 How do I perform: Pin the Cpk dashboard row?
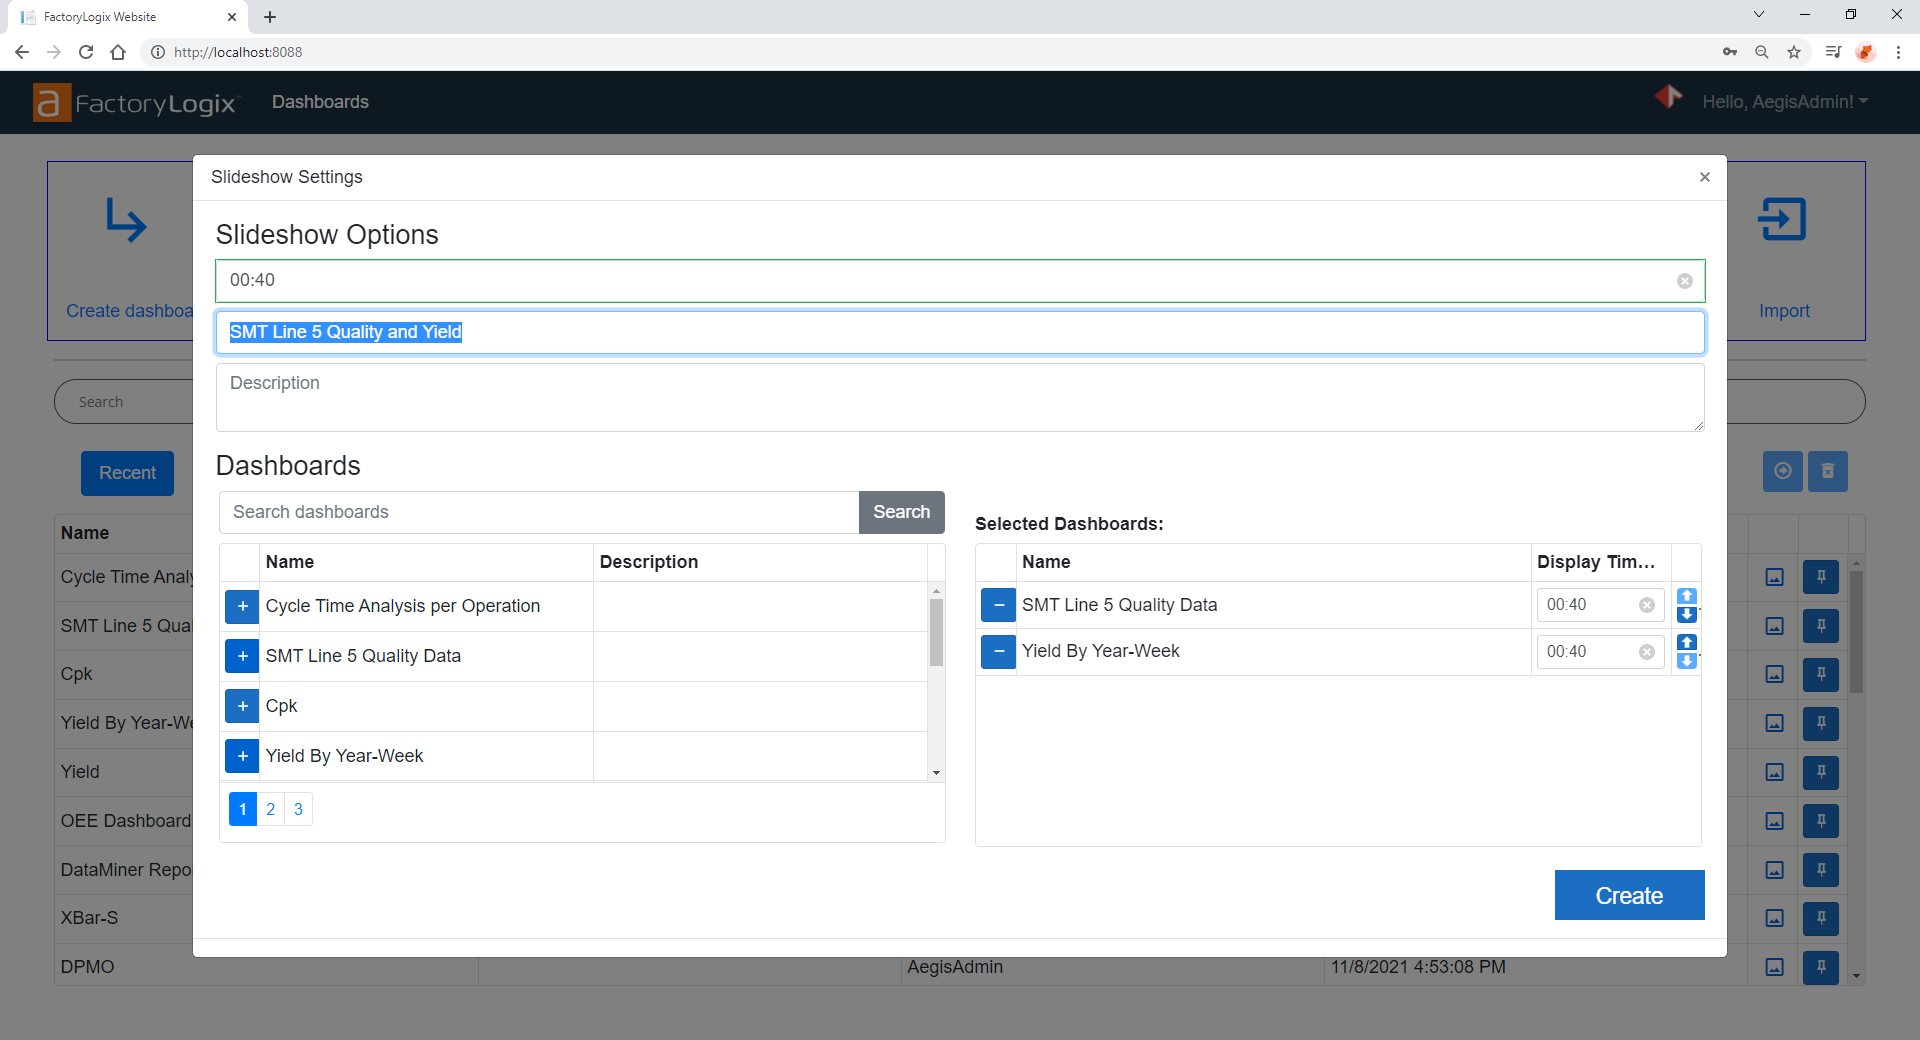pyautogui.click(x=1821, y=674)
